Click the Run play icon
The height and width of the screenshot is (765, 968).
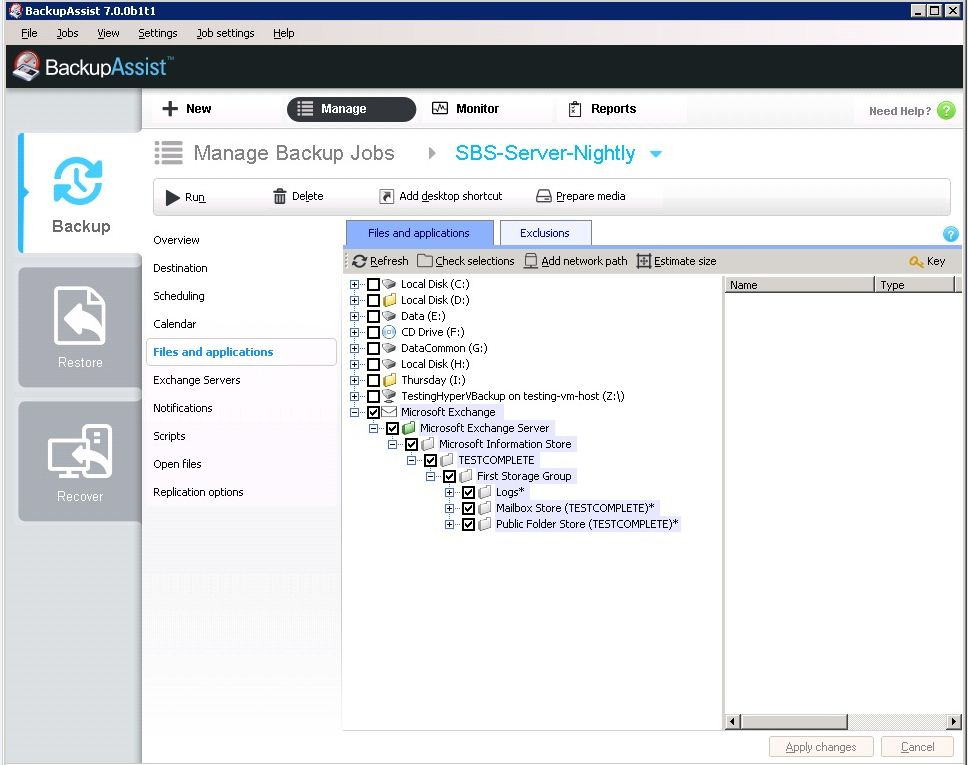(x=172, y=197)
